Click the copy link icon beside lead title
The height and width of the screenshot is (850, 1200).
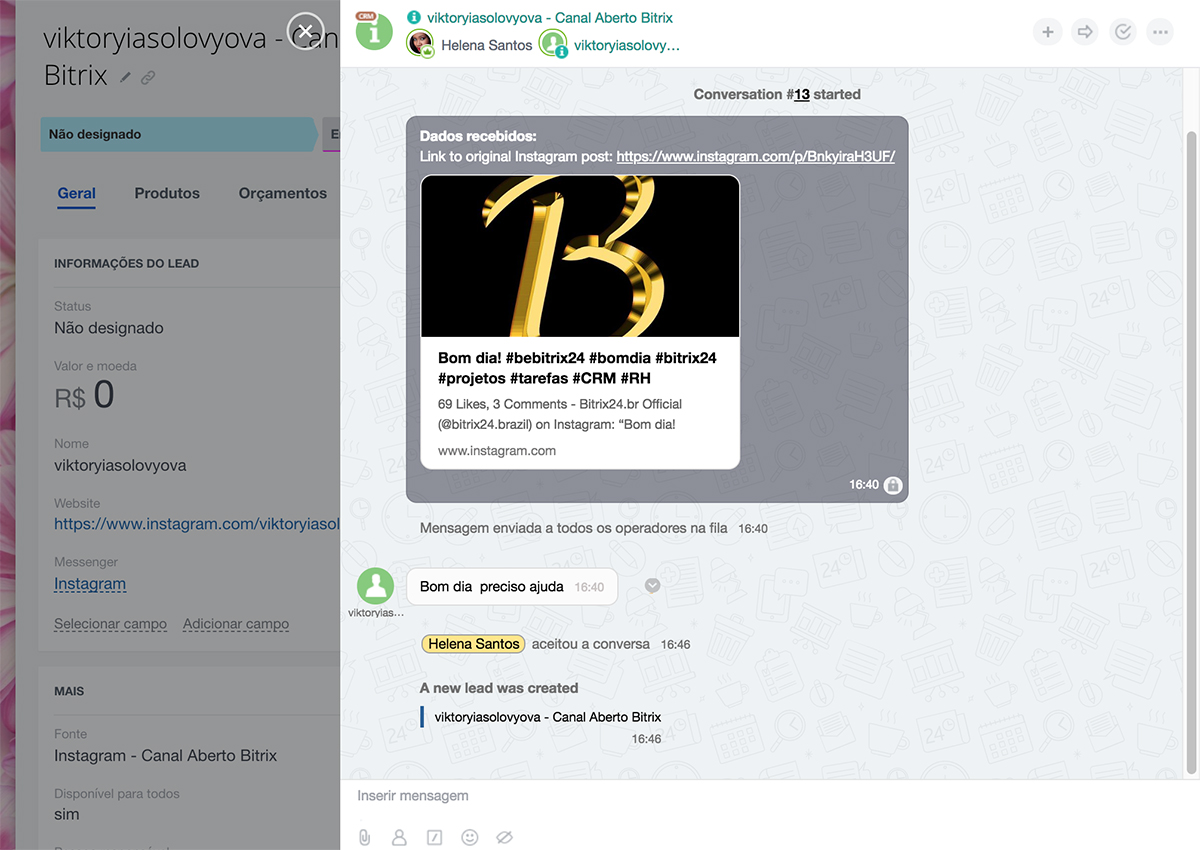point(148,77)
